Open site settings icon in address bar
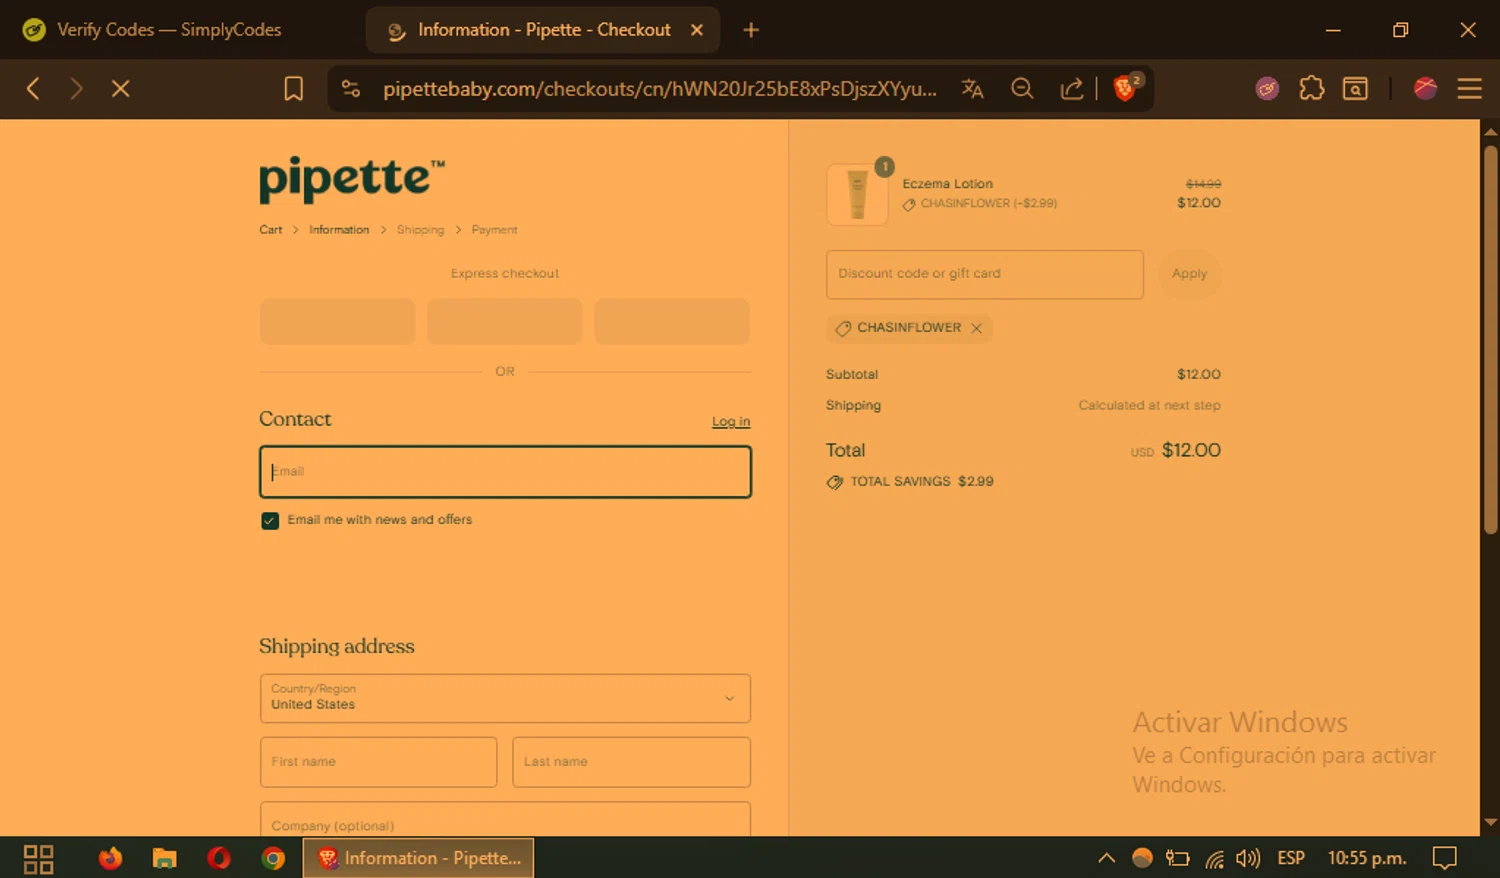Viewport: 1500px width, 878px height. click(351, 89)
